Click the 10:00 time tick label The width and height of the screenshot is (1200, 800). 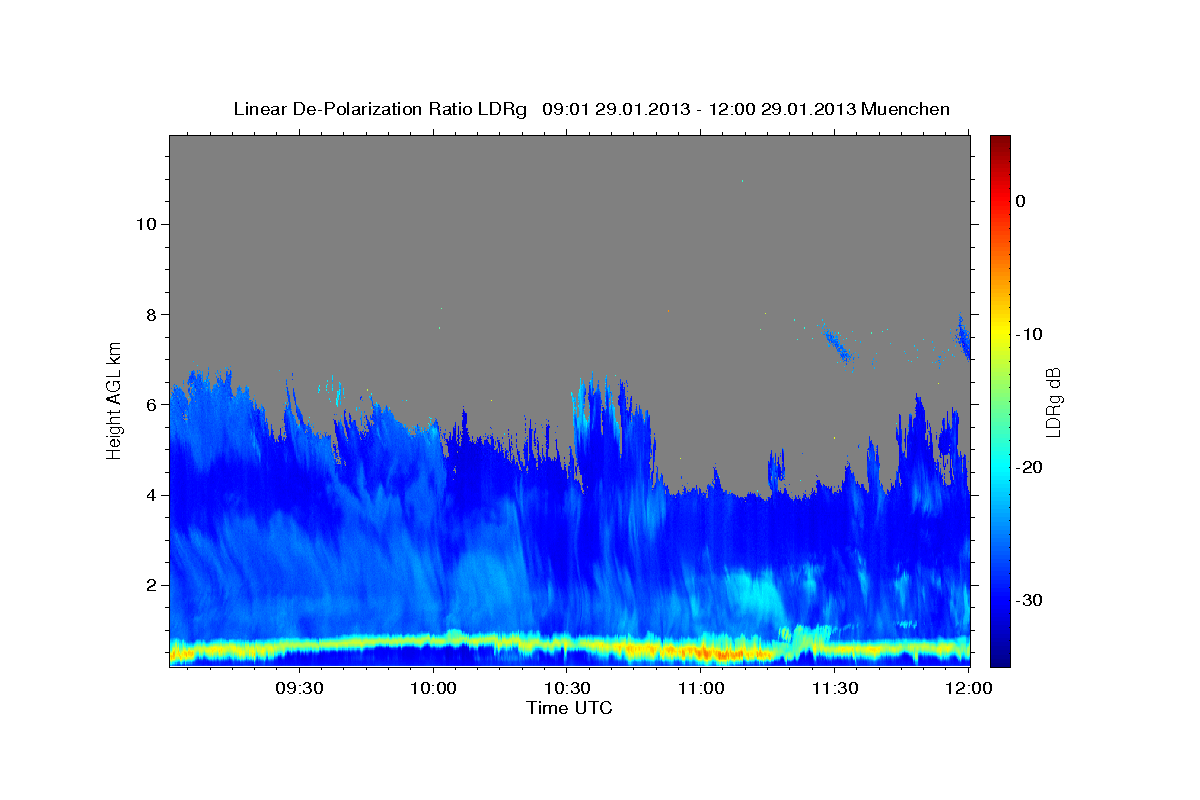(x=433, y=689)
